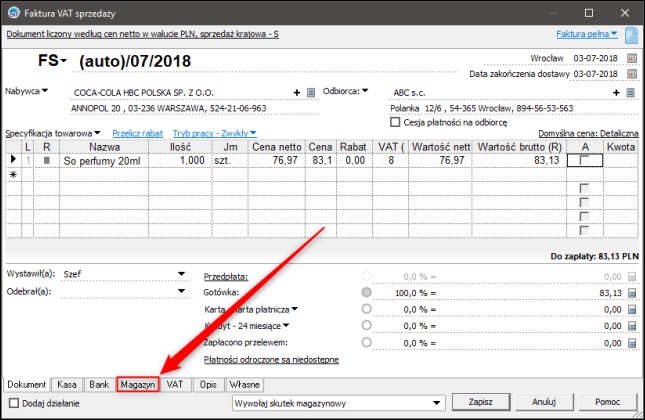Add new Nabywca with plus icon
Image resolution: width=645 pixels, height=420 pixels.
(297, 93)
